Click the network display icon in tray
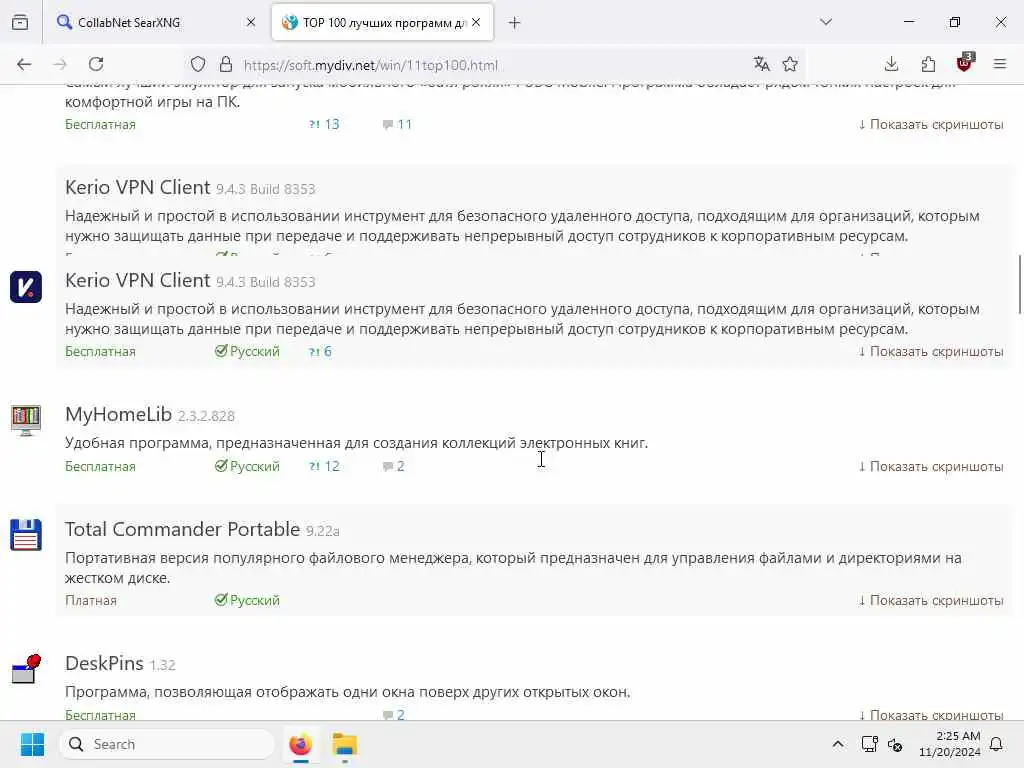The image size is (1024, 768). [x=869, y=744]
